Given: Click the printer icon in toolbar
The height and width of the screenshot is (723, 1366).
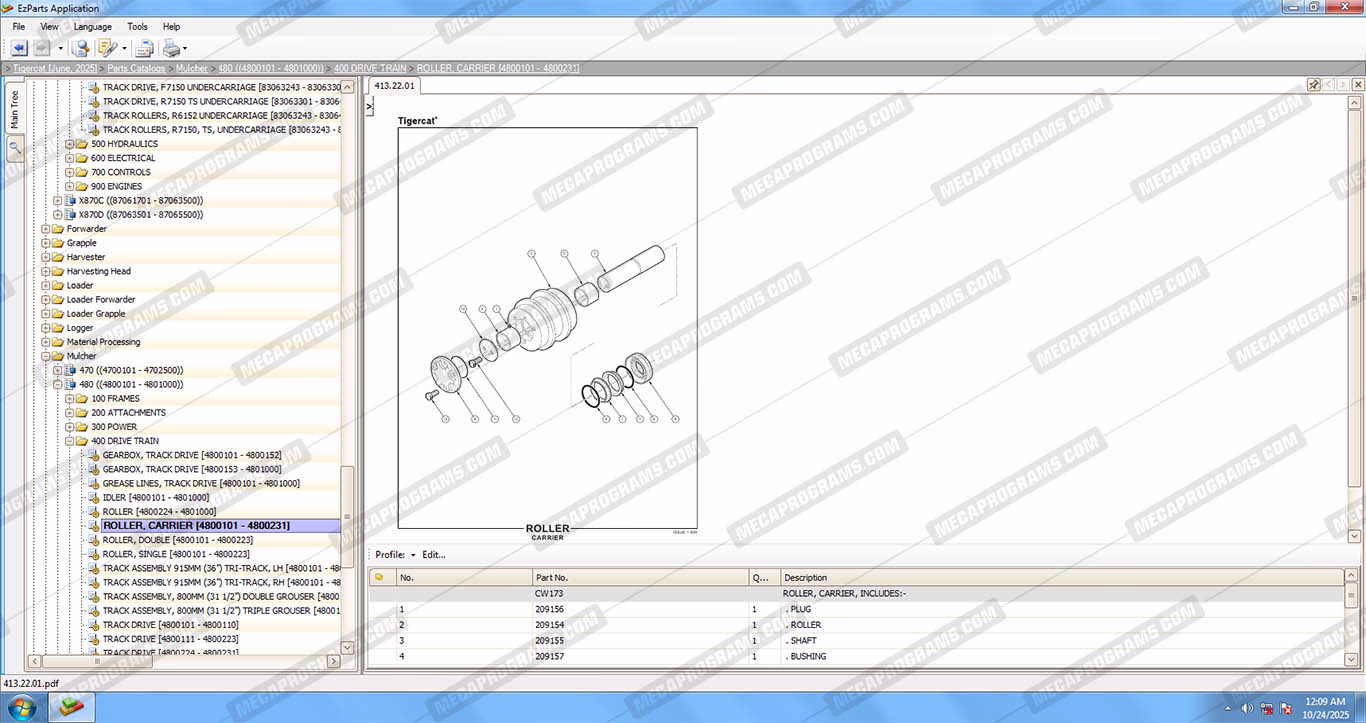Looking at the screenshot, I should coord(171,48).
